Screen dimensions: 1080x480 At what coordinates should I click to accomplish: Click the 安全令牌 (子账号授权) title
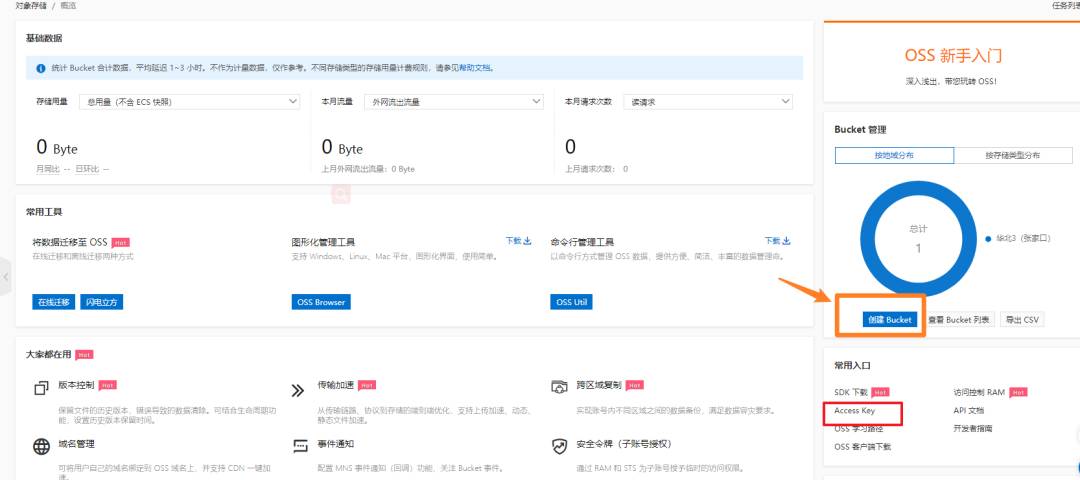624,444
